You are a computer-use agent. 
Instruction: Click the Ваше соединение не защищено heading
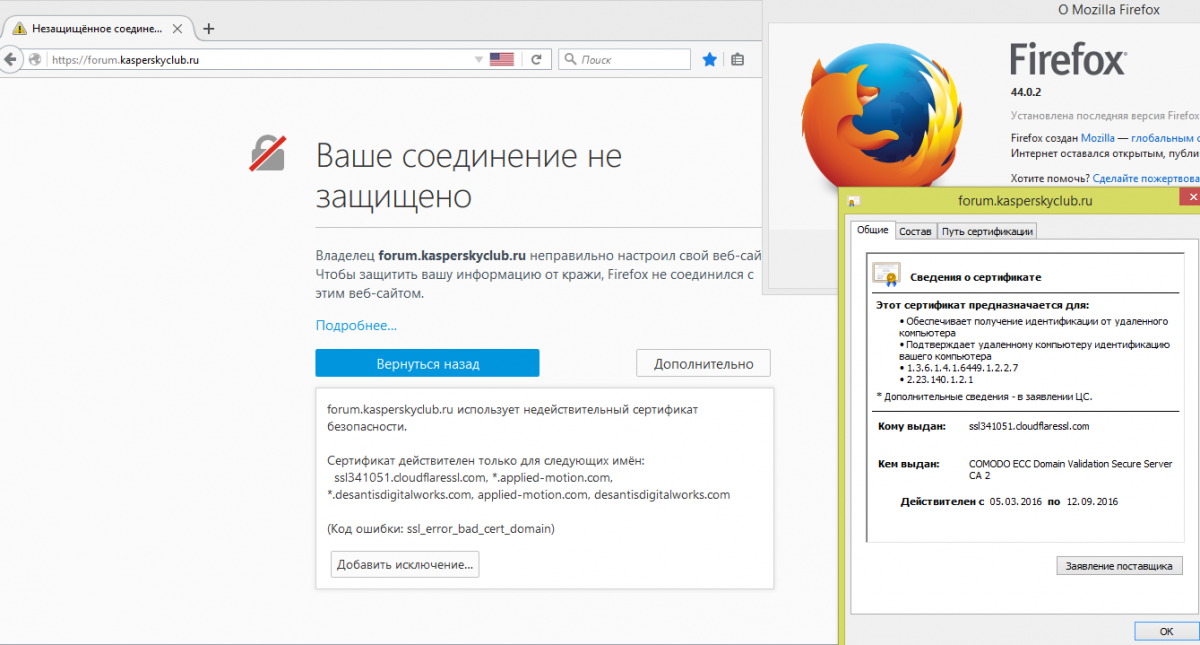tap(468, 175)
